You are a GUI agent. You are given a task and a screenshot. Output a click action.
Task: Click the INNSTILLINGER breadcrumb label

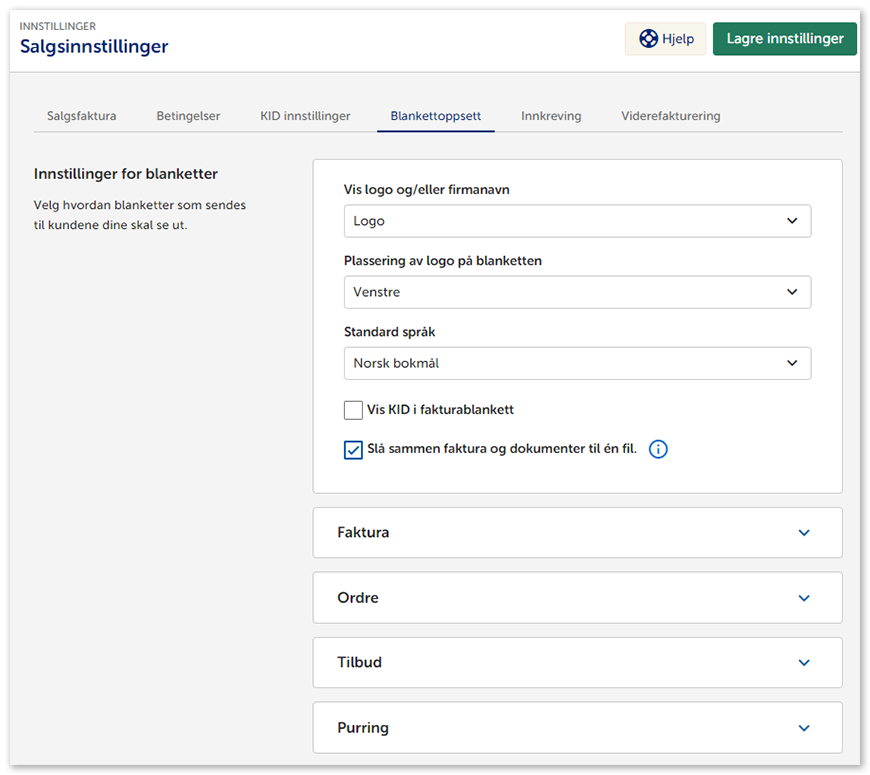click(58, 26)
